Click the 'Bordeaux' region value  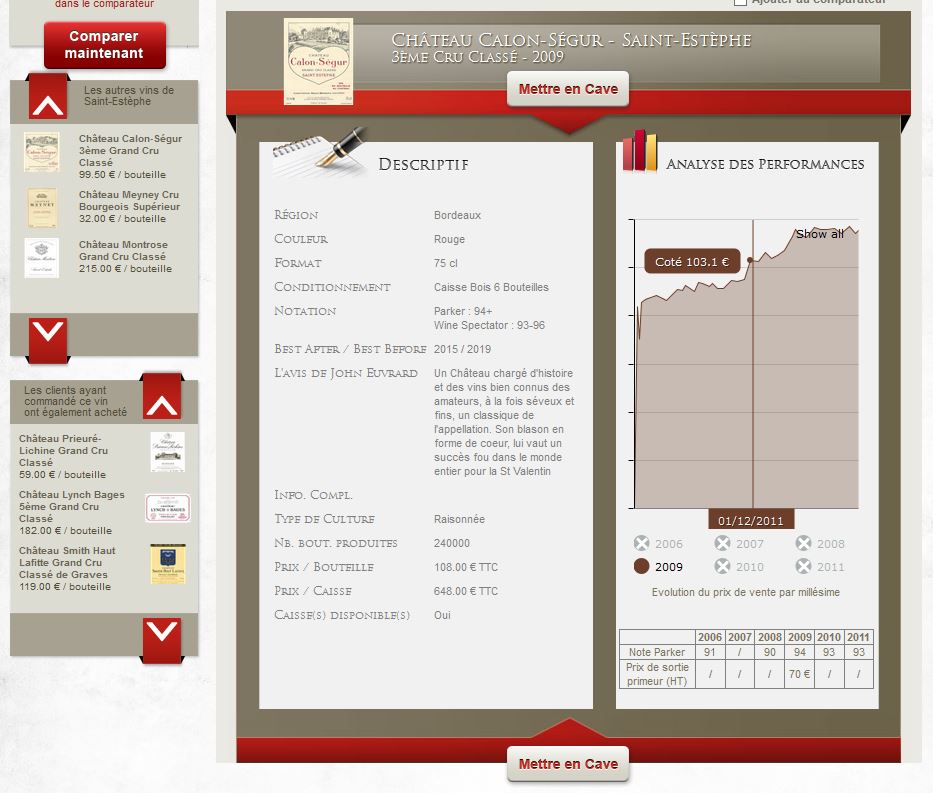[x=458, y=215]
